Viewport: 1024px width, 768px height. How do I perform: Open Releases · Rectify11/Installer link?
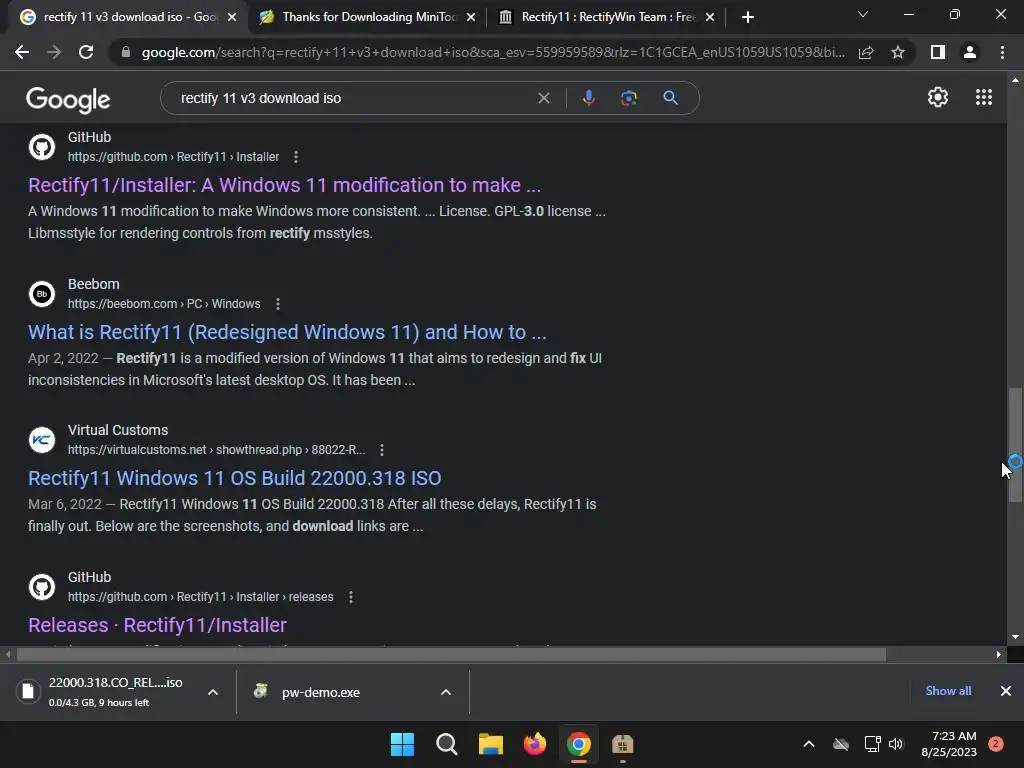tap(157, 625)
